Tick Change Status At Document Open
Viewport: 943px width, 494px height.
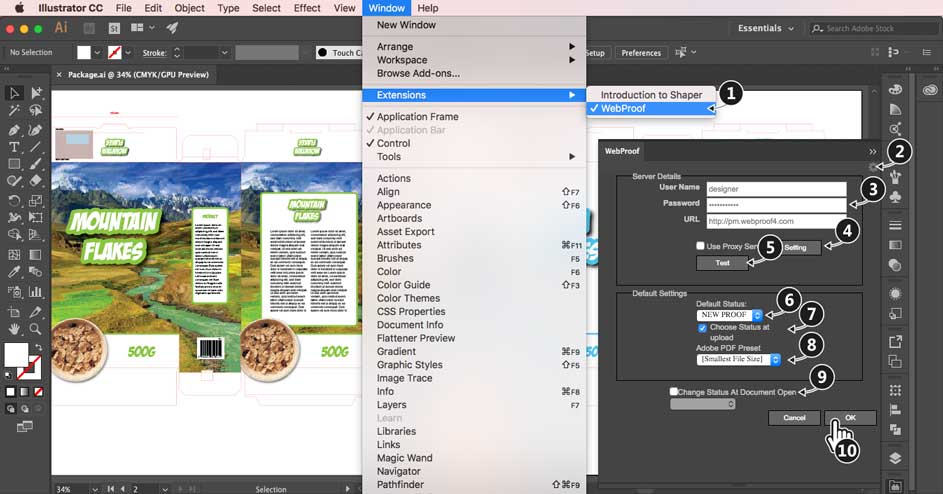click(x=674, y=392)
